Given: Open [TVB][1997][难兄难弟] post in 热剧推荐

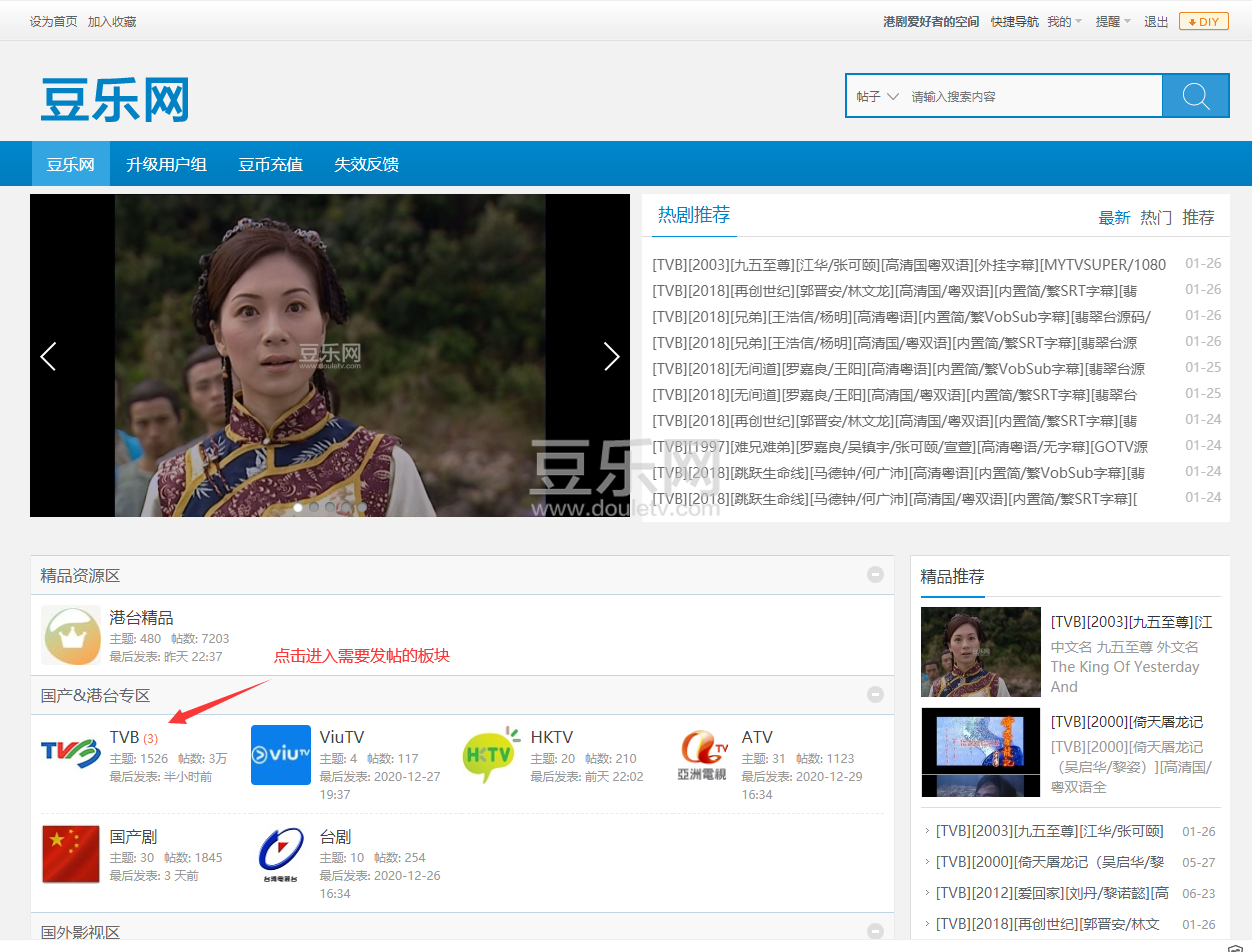Looking at the screenshot, I should 900,446.
